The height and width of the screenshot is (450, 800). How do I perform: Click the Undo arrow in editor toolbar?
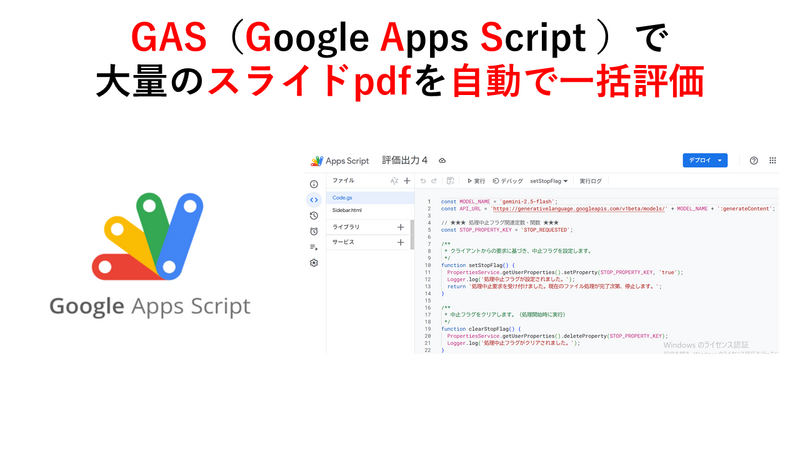click(424, 181)
